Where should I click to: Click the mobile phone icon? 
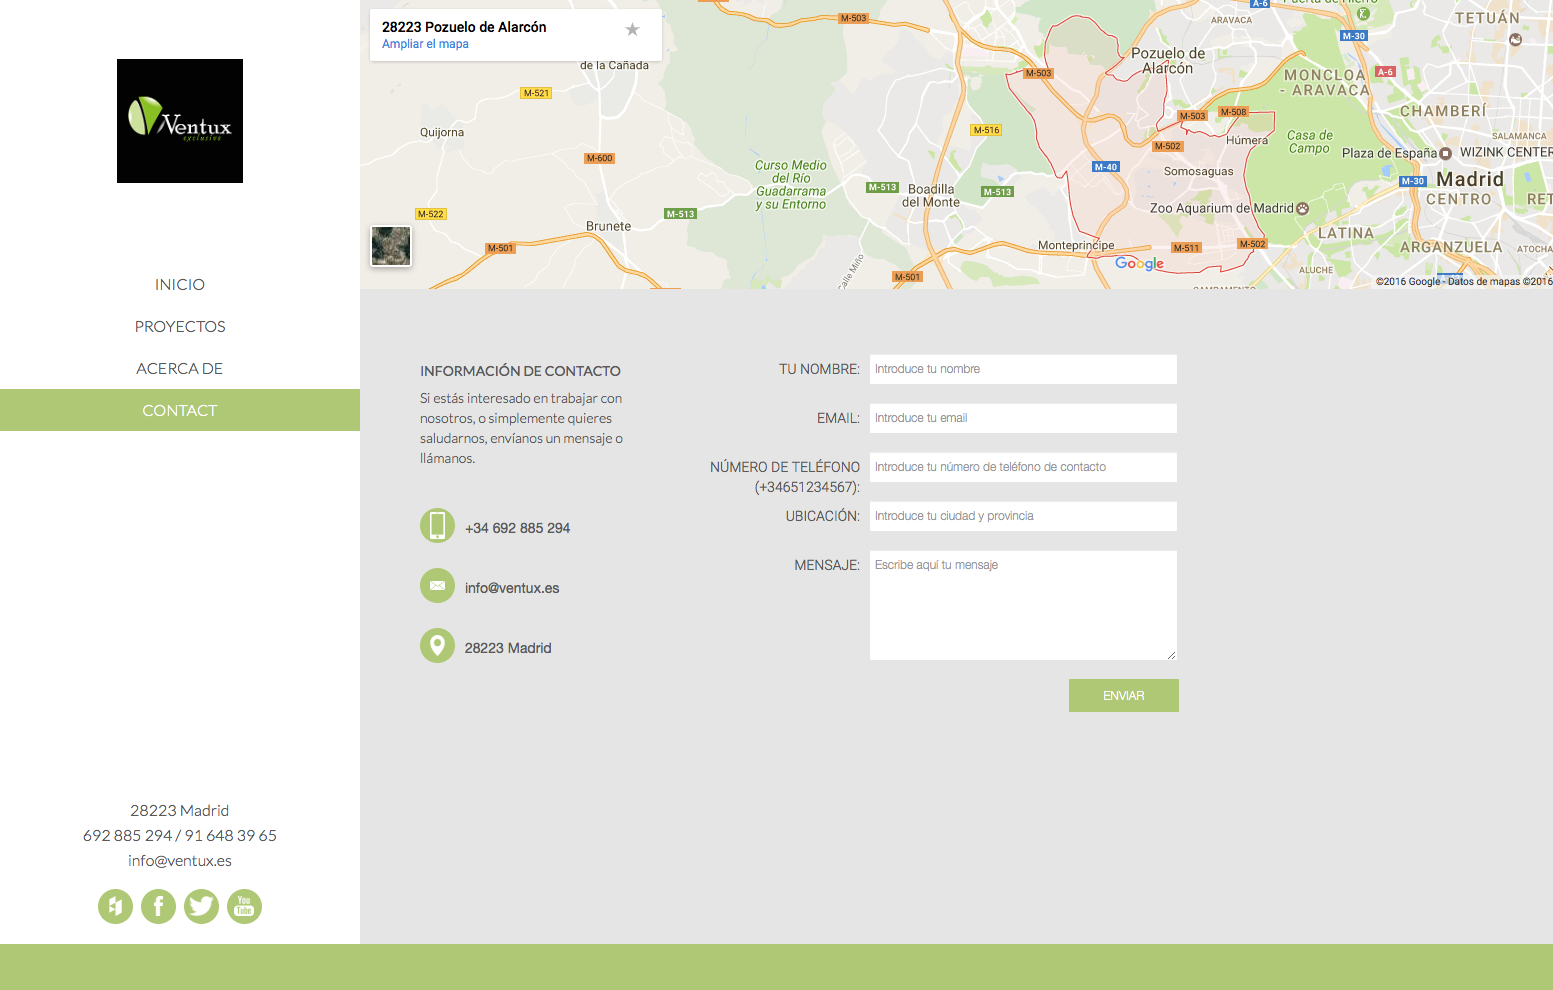[437, 525]
